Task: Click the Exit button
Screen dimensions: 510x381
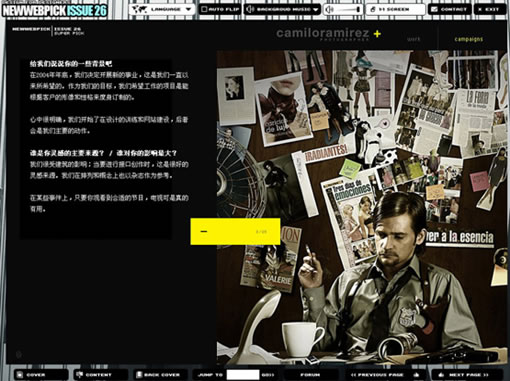Action: [x=489, y=9]
